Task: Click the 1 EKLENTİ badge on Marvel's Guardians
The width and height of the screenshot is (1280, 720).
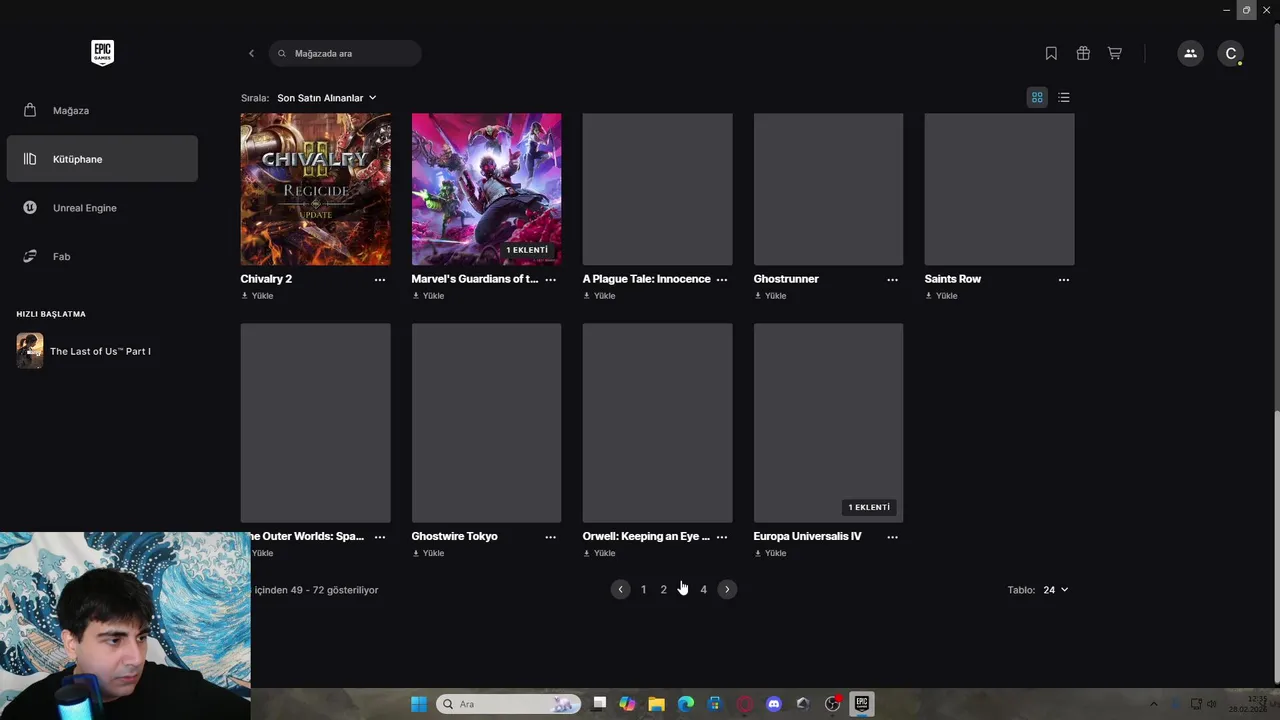Action: [527, 250]
